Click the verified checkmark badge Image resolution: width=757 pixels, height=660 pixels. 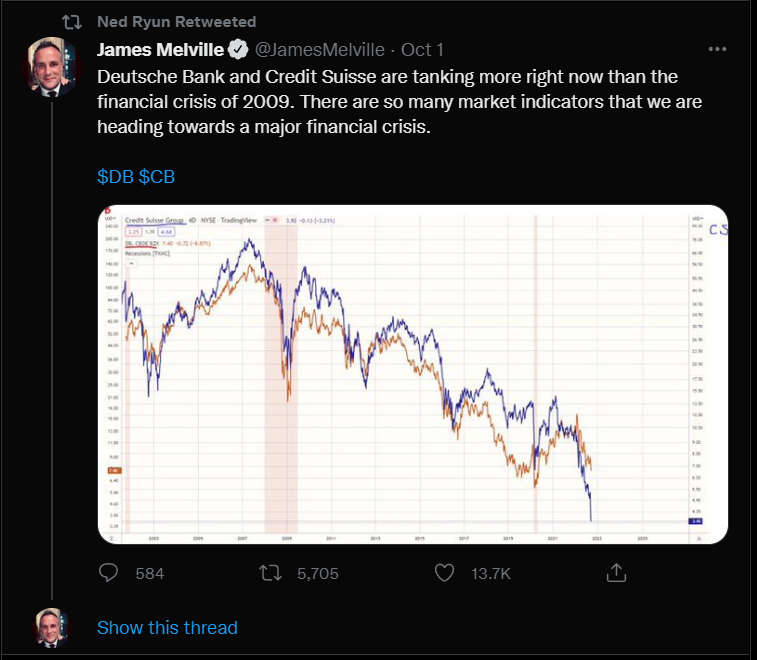tap(238, 50)
